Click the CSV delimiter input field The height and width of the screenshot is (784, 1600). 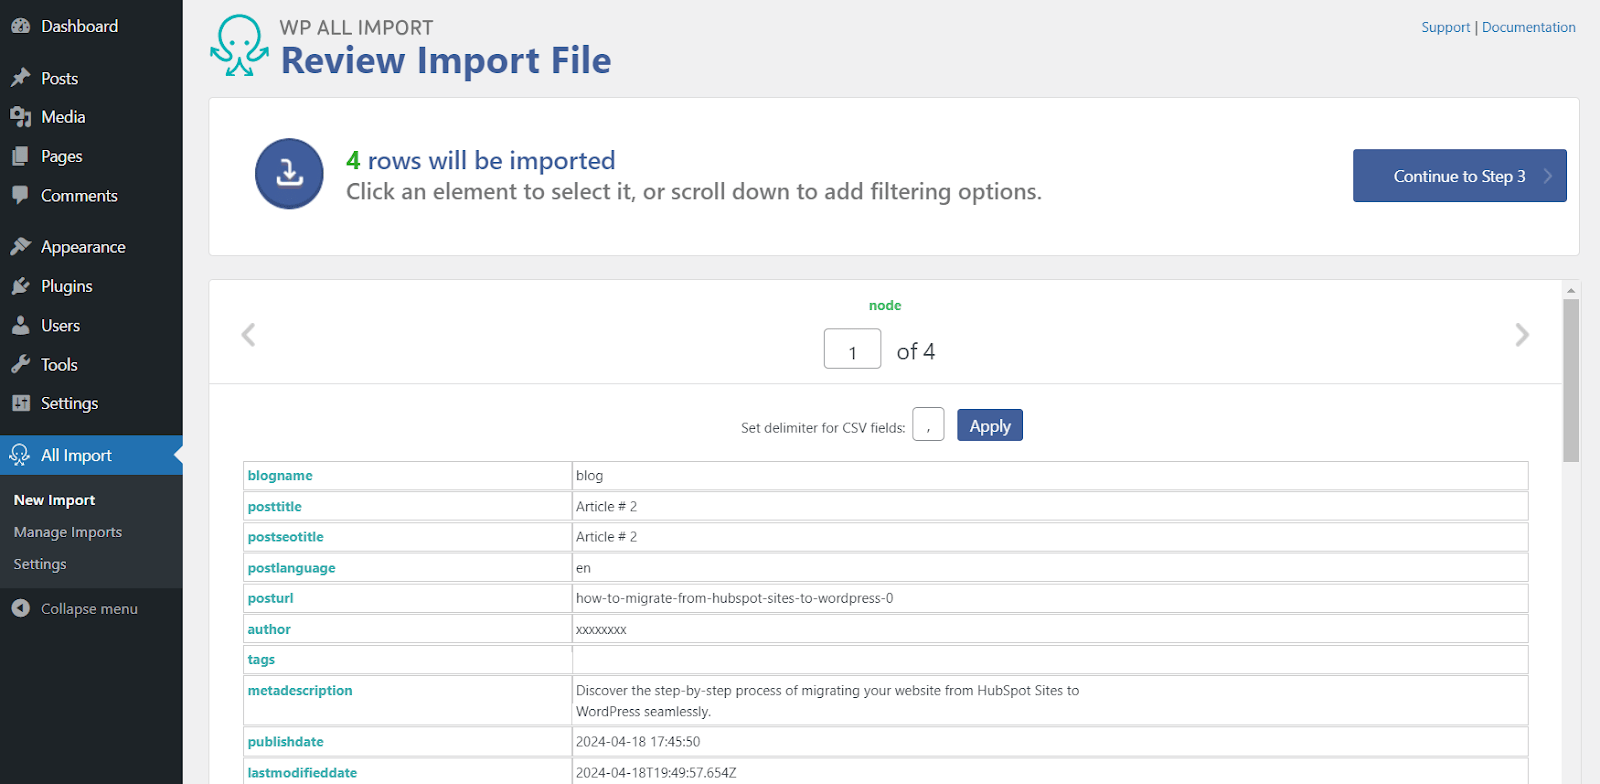click(x=928, y=425)
